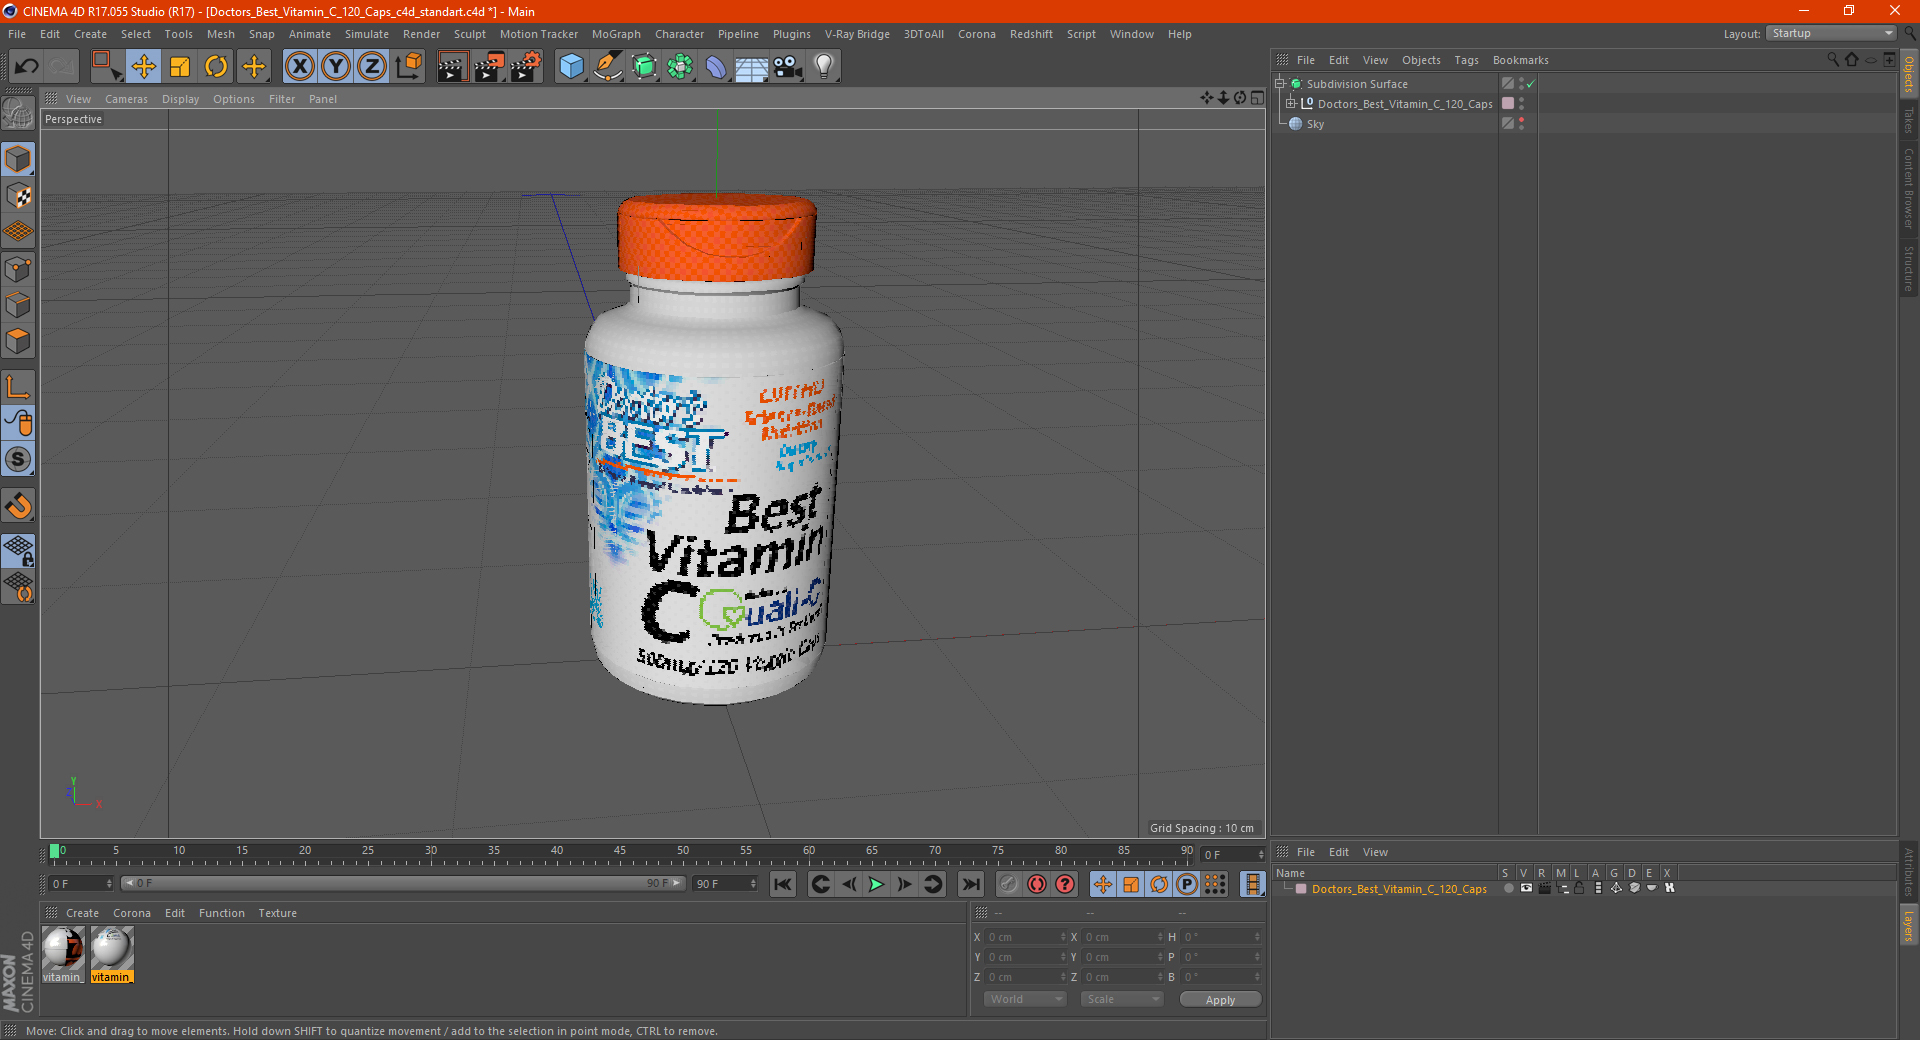Screen dimensions: 1920x1040
Task: Open the Layout Startup dropdown
Action: coord(1832,33)
